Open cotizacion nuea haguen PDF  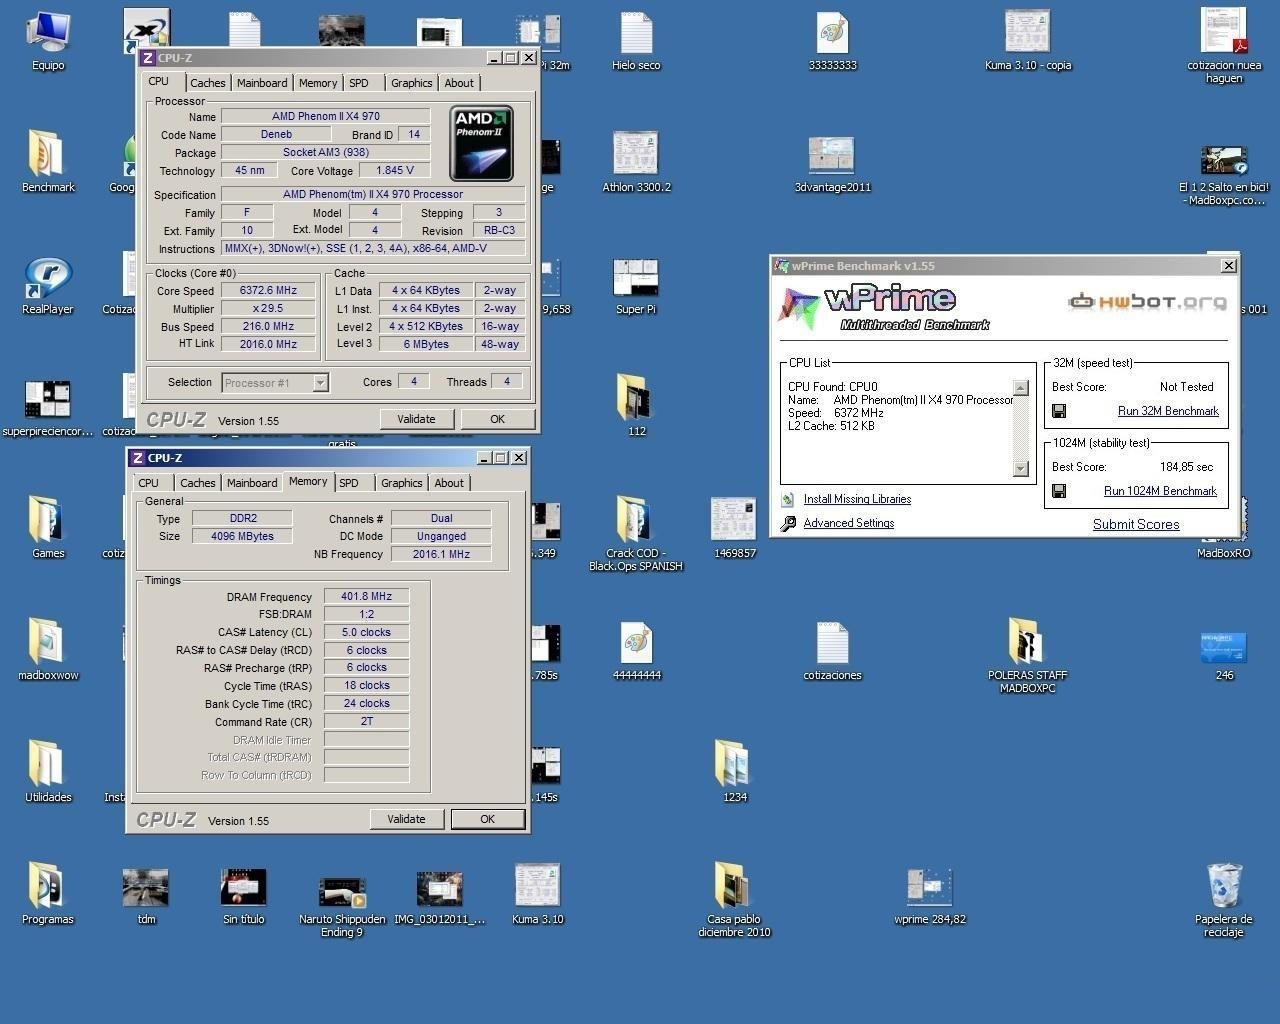coord(1224,45)
